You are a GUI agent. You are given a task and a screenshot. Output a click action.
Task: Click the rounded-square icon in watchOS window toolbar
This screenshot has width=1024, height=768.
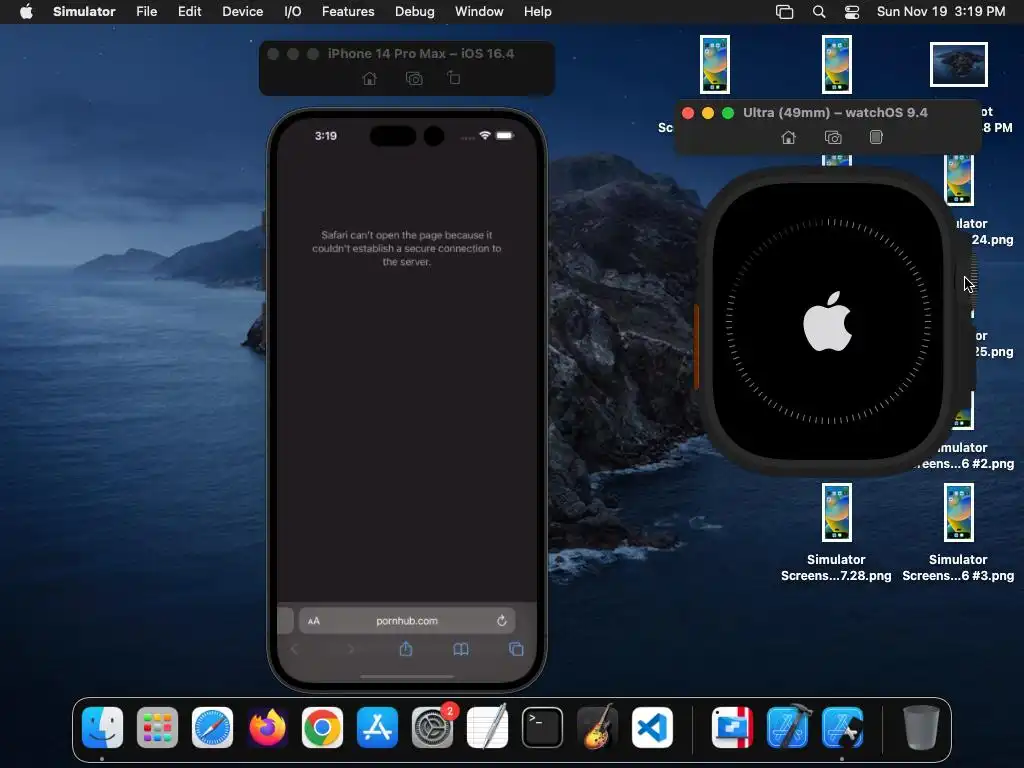point(876,137)
